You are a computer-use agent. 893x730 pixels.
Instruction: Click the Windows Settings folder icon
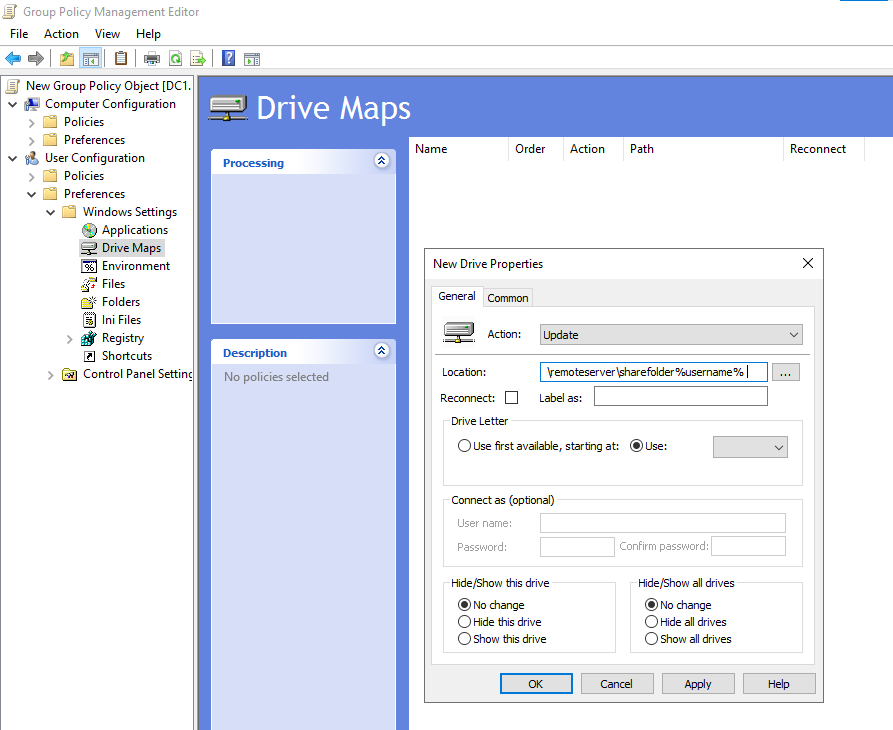tap(69, 212)
